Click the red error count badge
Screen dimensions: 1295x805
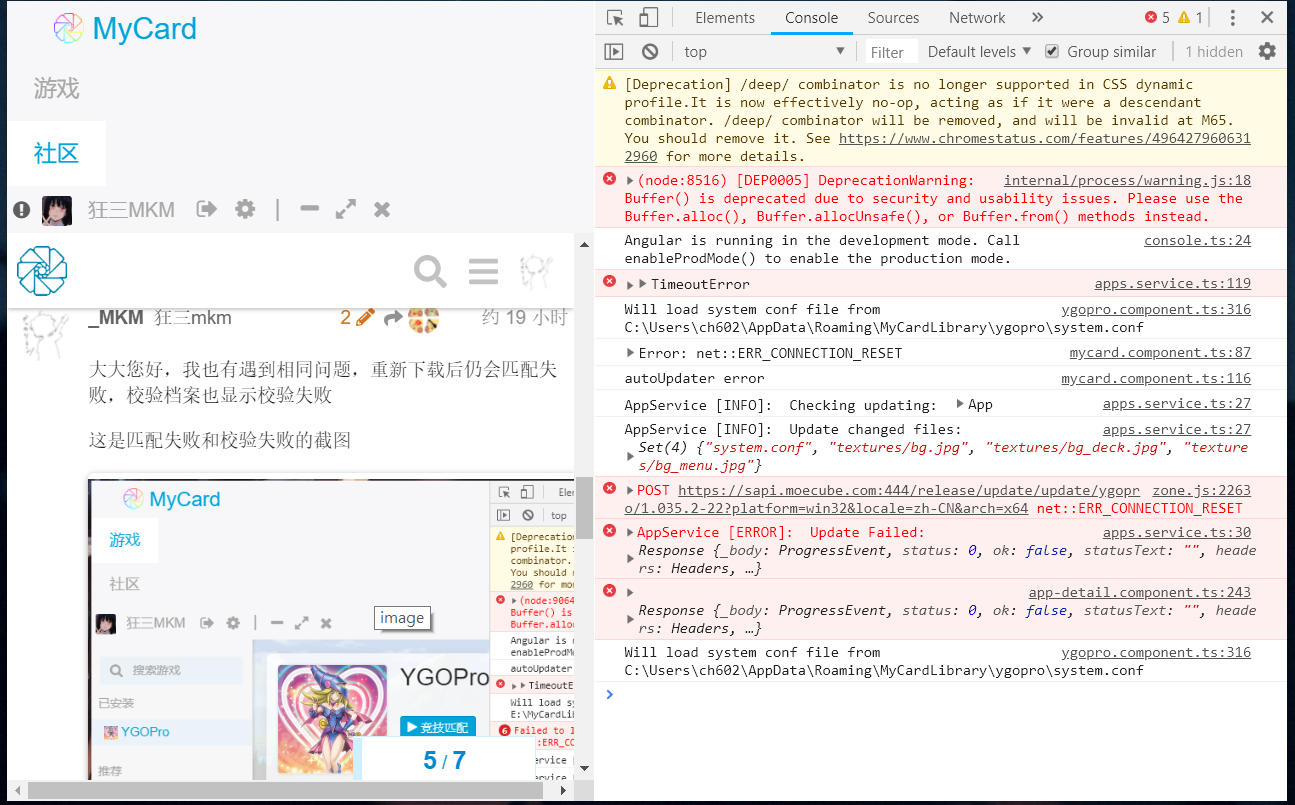pyautogui.click(x=1158, y=18)
